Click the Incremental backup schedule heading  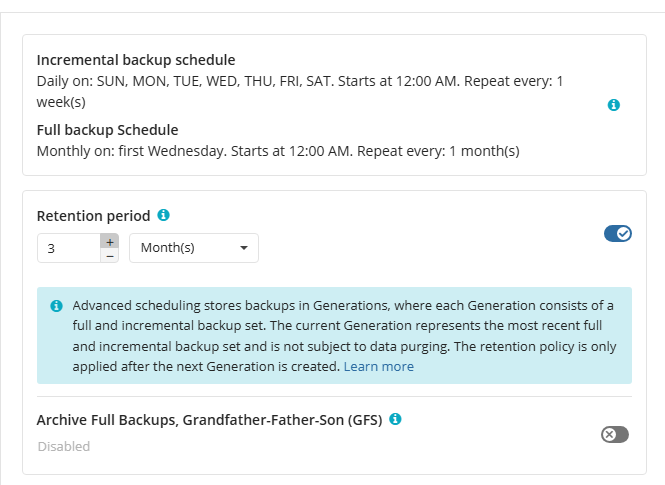(136, 60)
